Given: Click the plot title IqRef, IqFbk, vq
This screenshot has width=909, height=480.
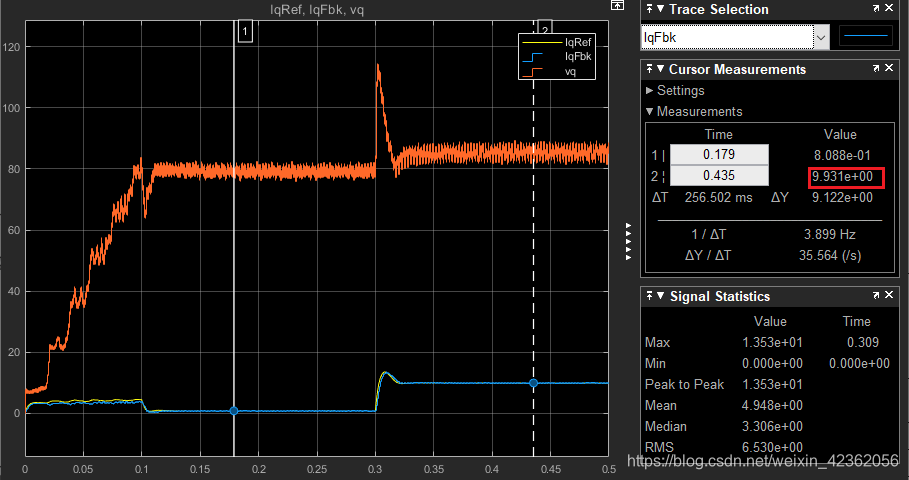Looking at the screenshot, I should pyautogui.click(x=317, y=10).
